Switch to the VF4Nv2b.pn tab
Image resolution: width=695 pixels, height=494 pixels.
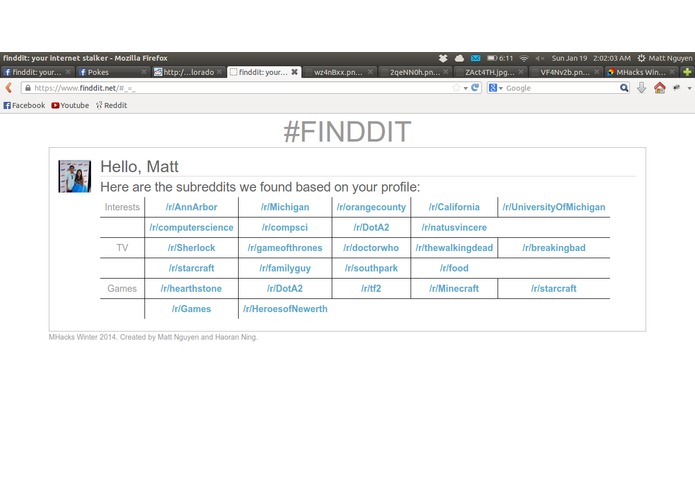tap(566, 72)
